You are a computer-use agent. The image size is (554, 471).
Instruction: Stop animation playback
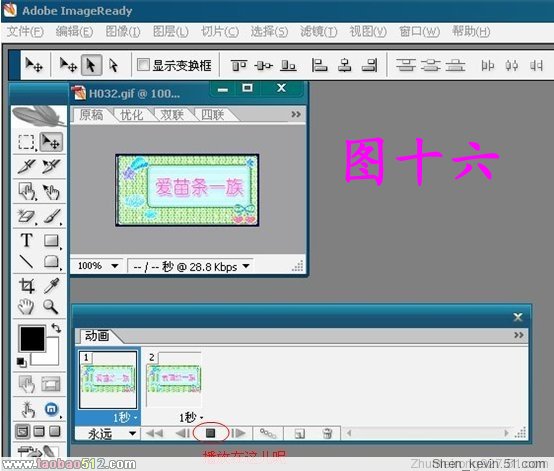click(211, 433)
